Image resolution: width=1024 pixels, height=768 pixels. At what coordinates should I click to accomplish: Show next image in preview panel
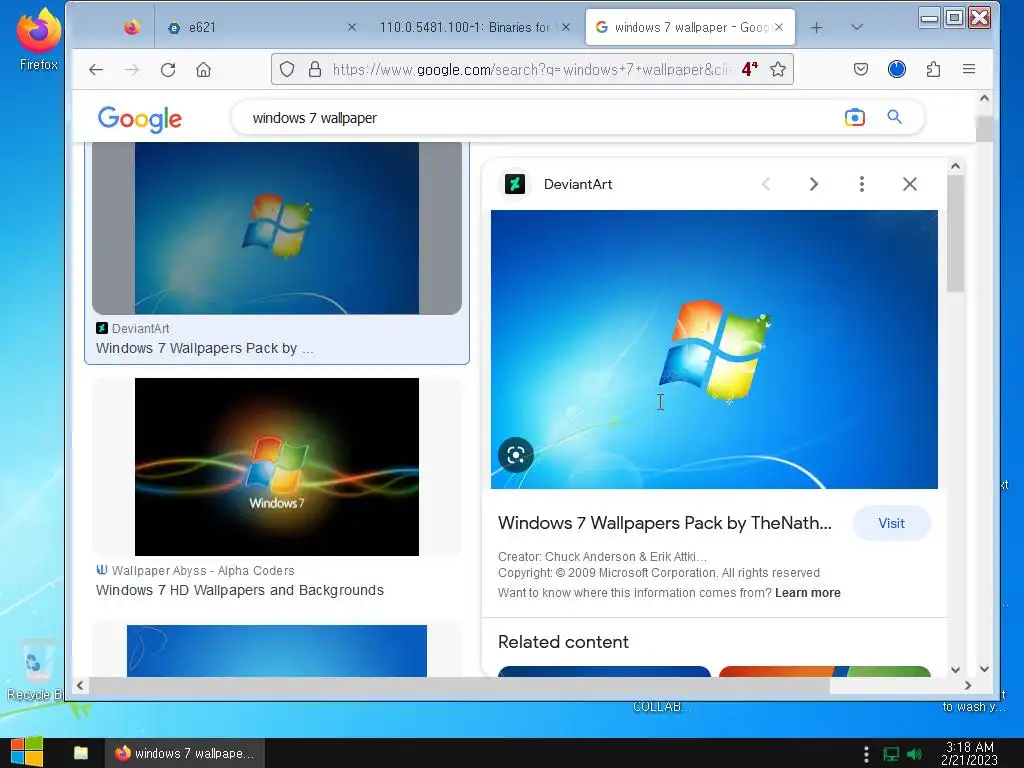[x=814, y=184]
